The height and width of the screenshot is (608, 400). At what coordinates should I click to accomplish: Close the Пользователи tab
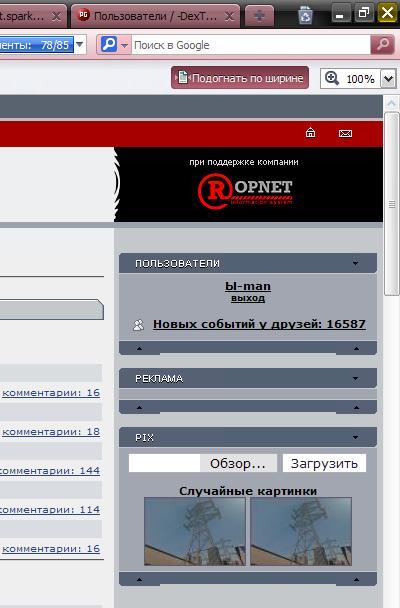click(229, 16)
